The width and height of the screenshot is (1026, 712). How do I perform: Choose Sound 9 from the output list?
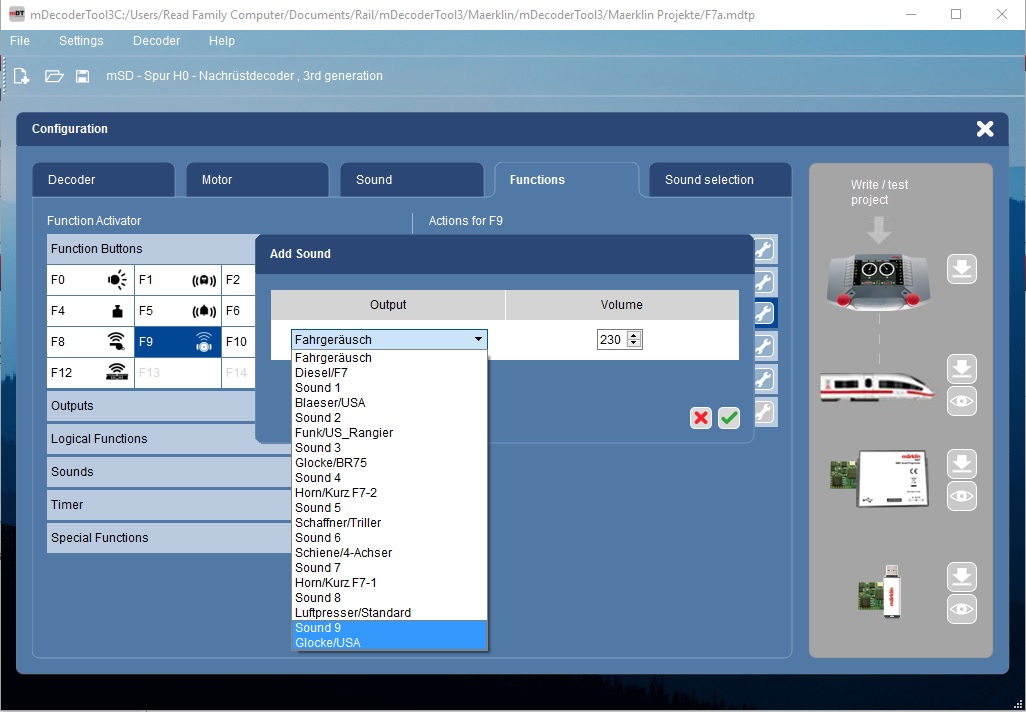[x=389, y=628]
